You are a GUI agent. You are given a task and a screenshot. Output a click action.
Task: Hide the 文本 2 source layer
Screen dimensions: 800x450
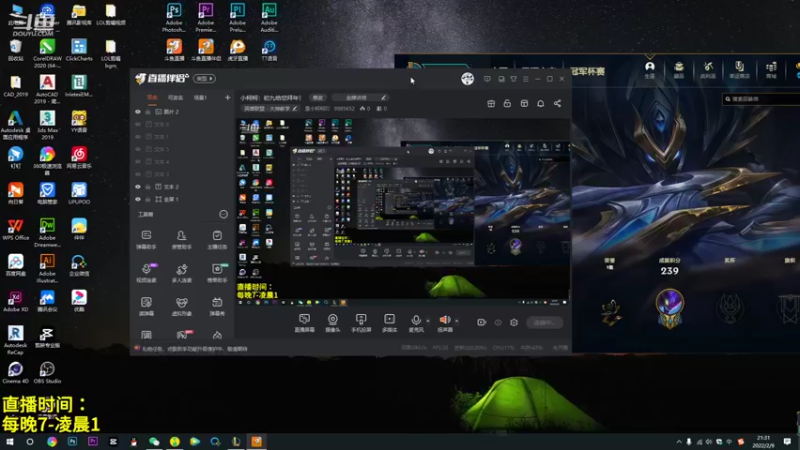point(138,187)
